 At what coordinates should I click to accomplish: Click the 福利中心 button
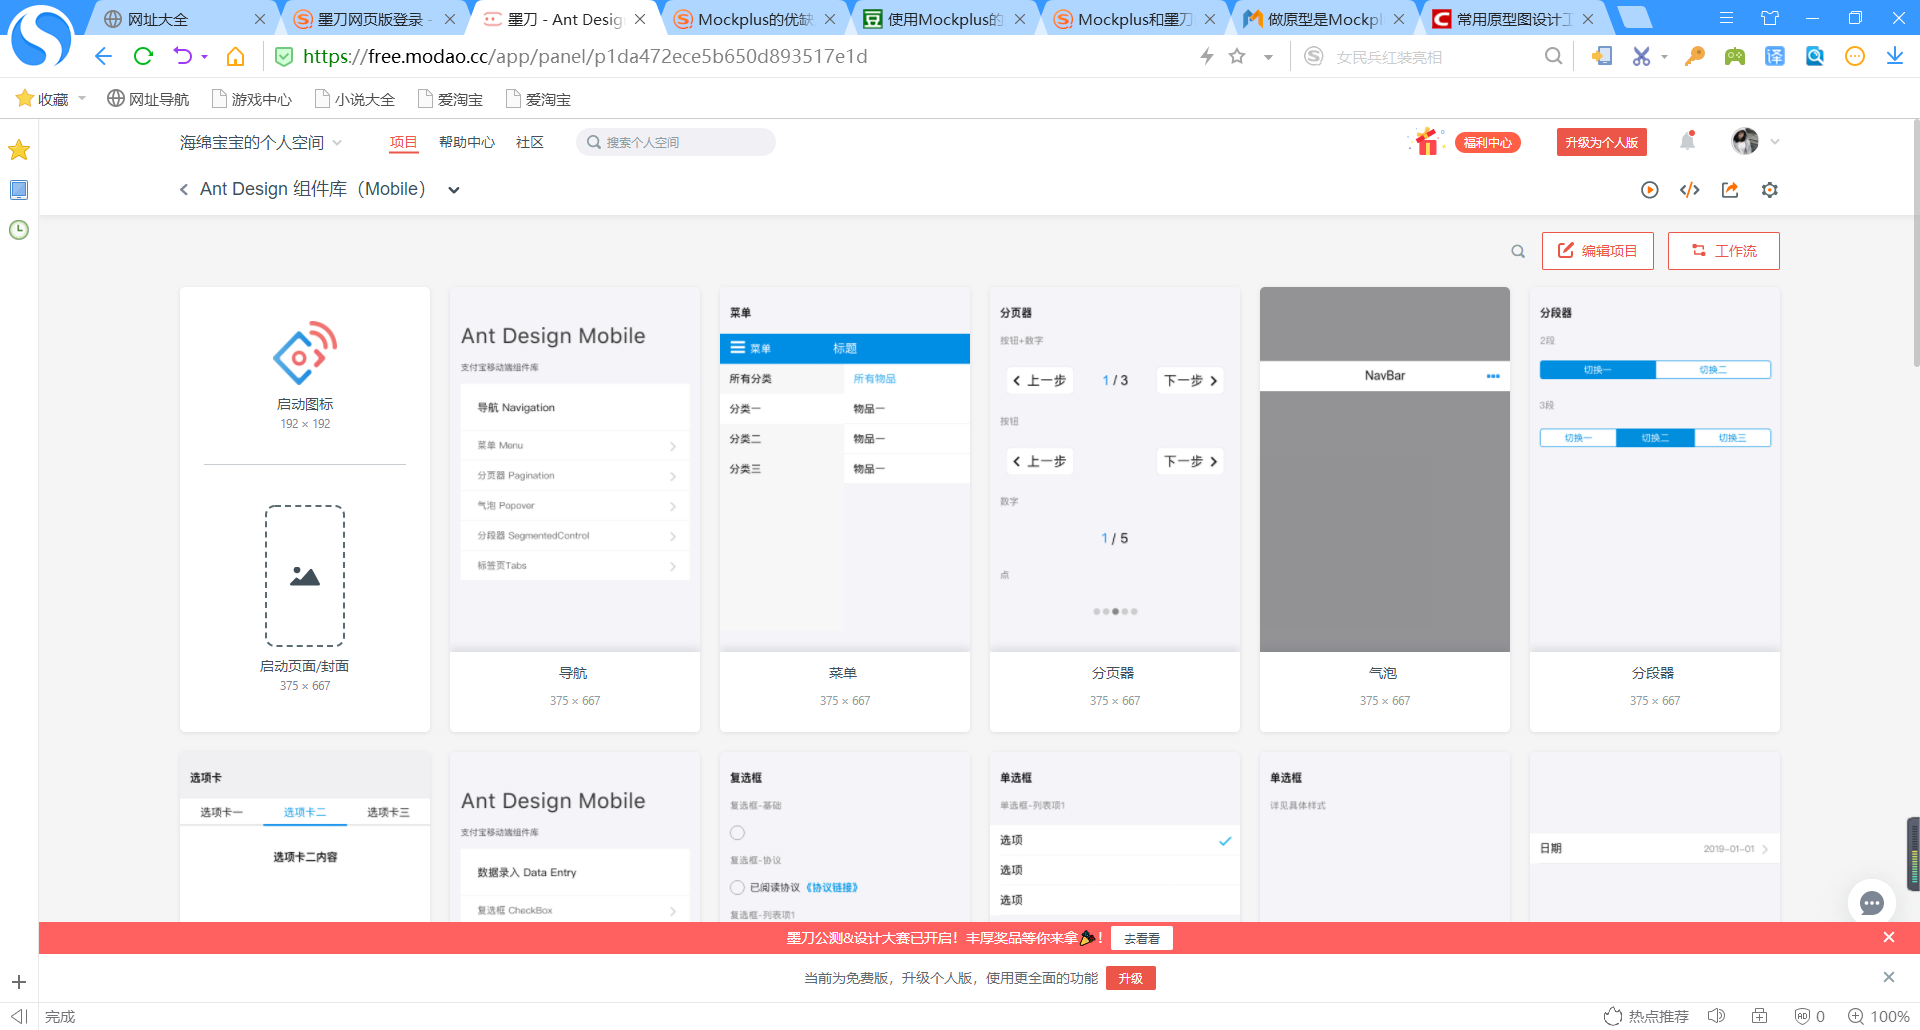coord(1488,143)
